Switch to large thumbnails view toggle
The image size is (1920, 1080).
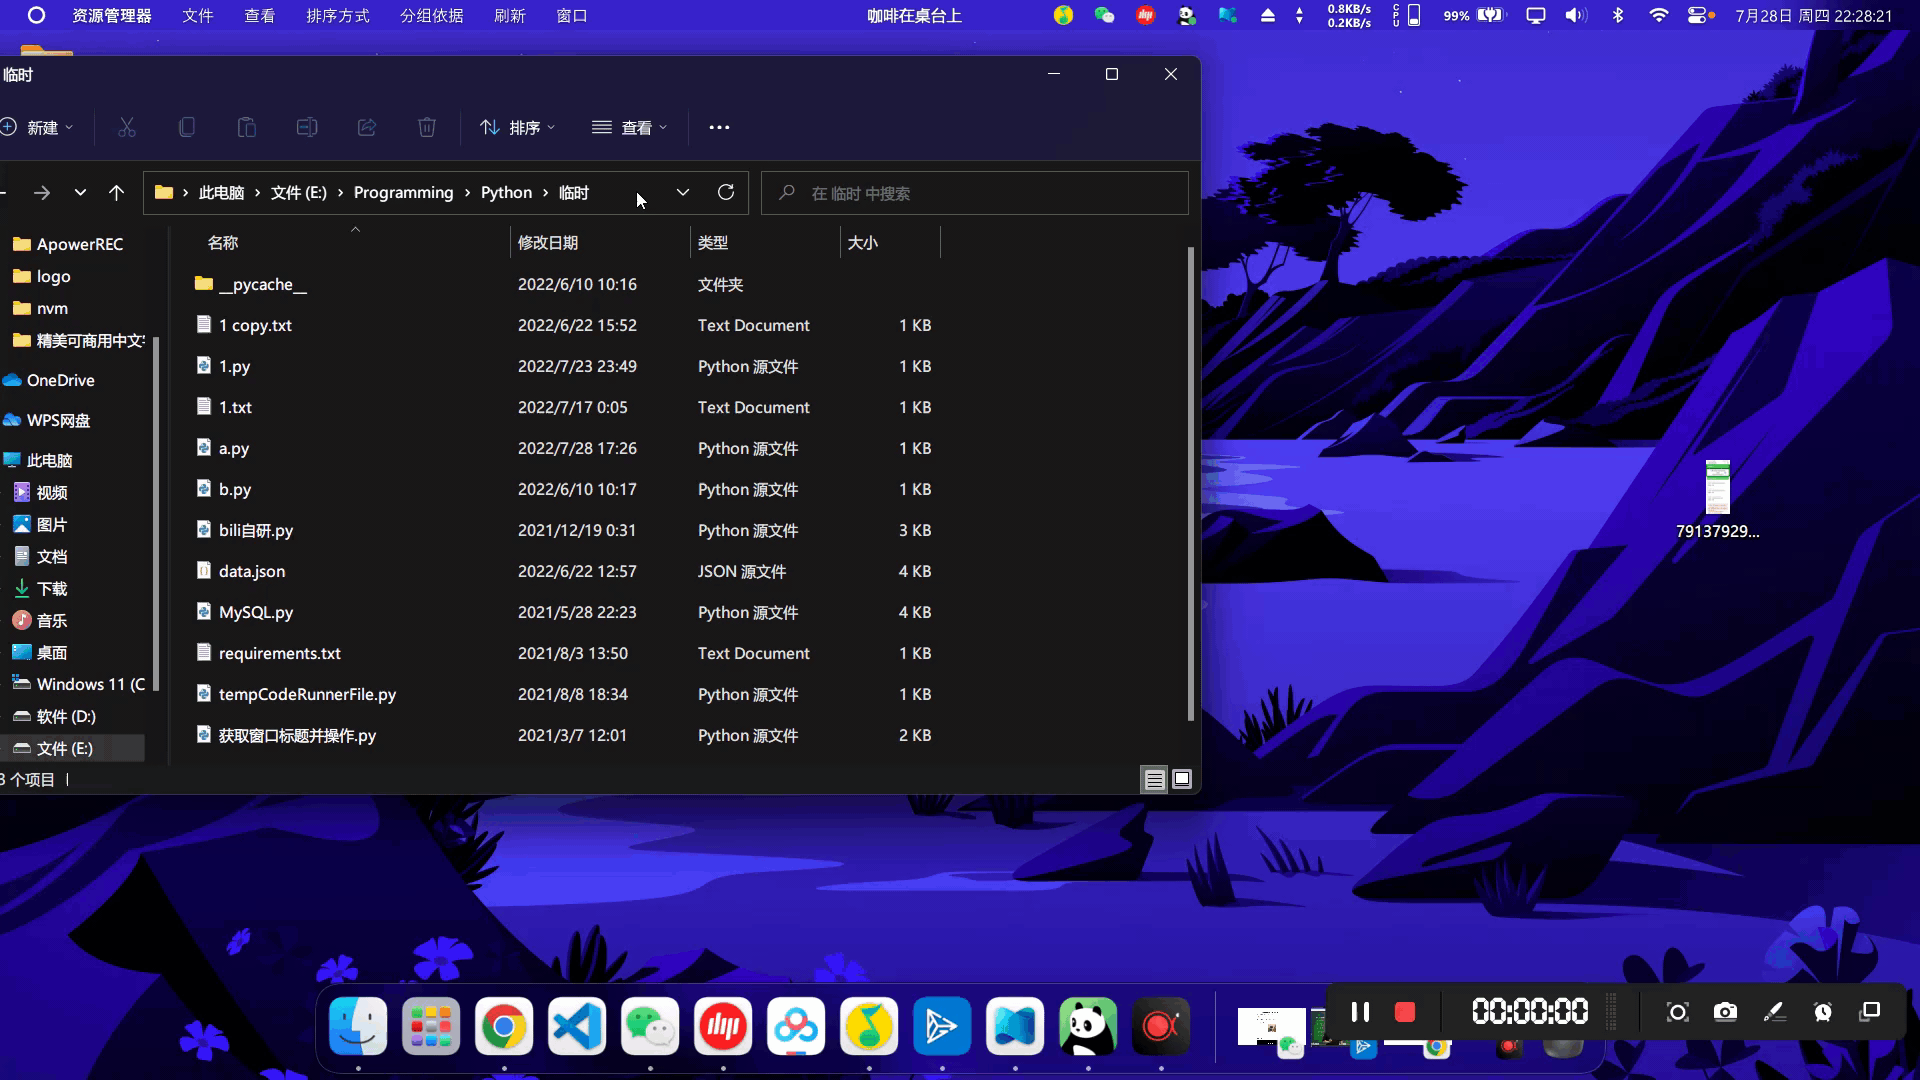1182,779
